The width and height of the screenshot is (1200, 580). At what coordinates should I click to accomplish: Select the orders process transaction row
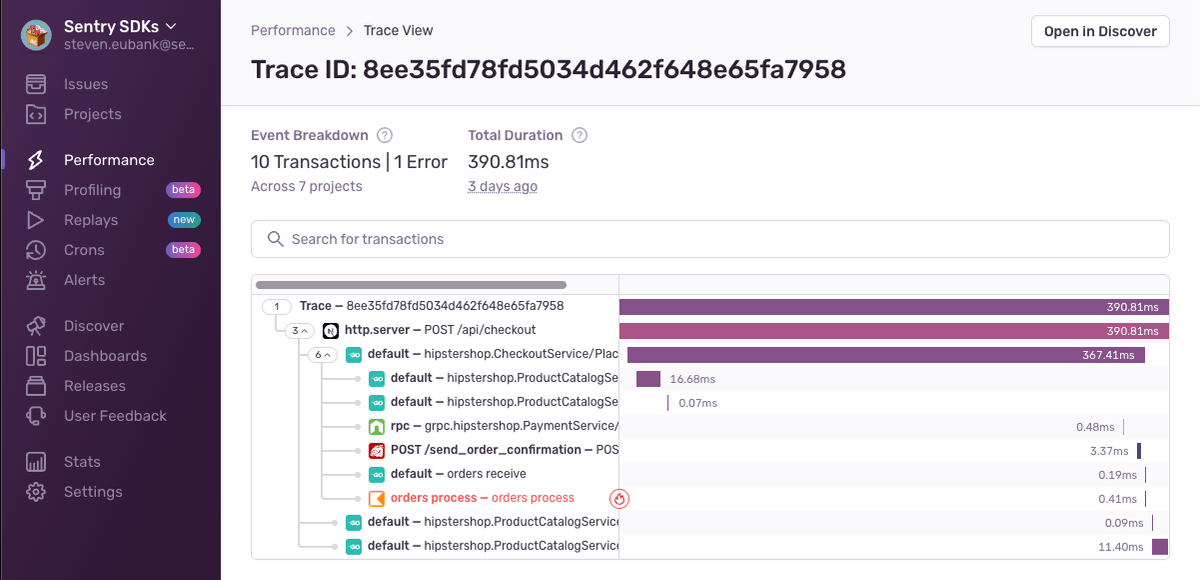[x=710, y=498]
